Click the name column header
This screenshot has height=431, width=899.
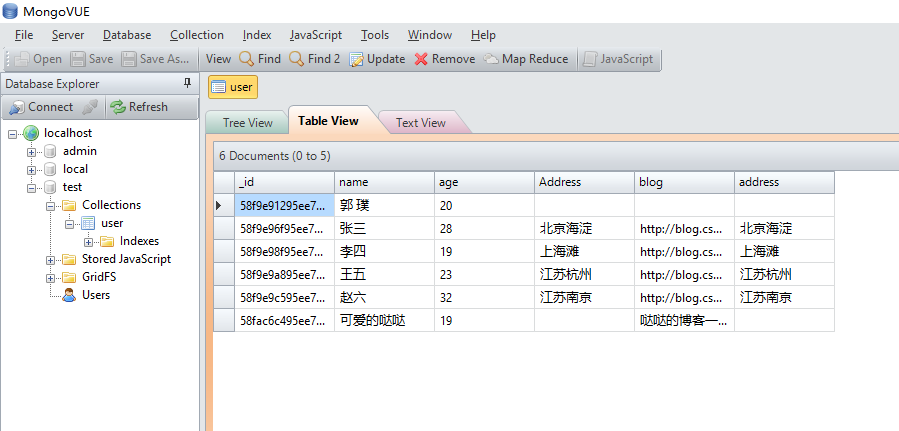384,182
